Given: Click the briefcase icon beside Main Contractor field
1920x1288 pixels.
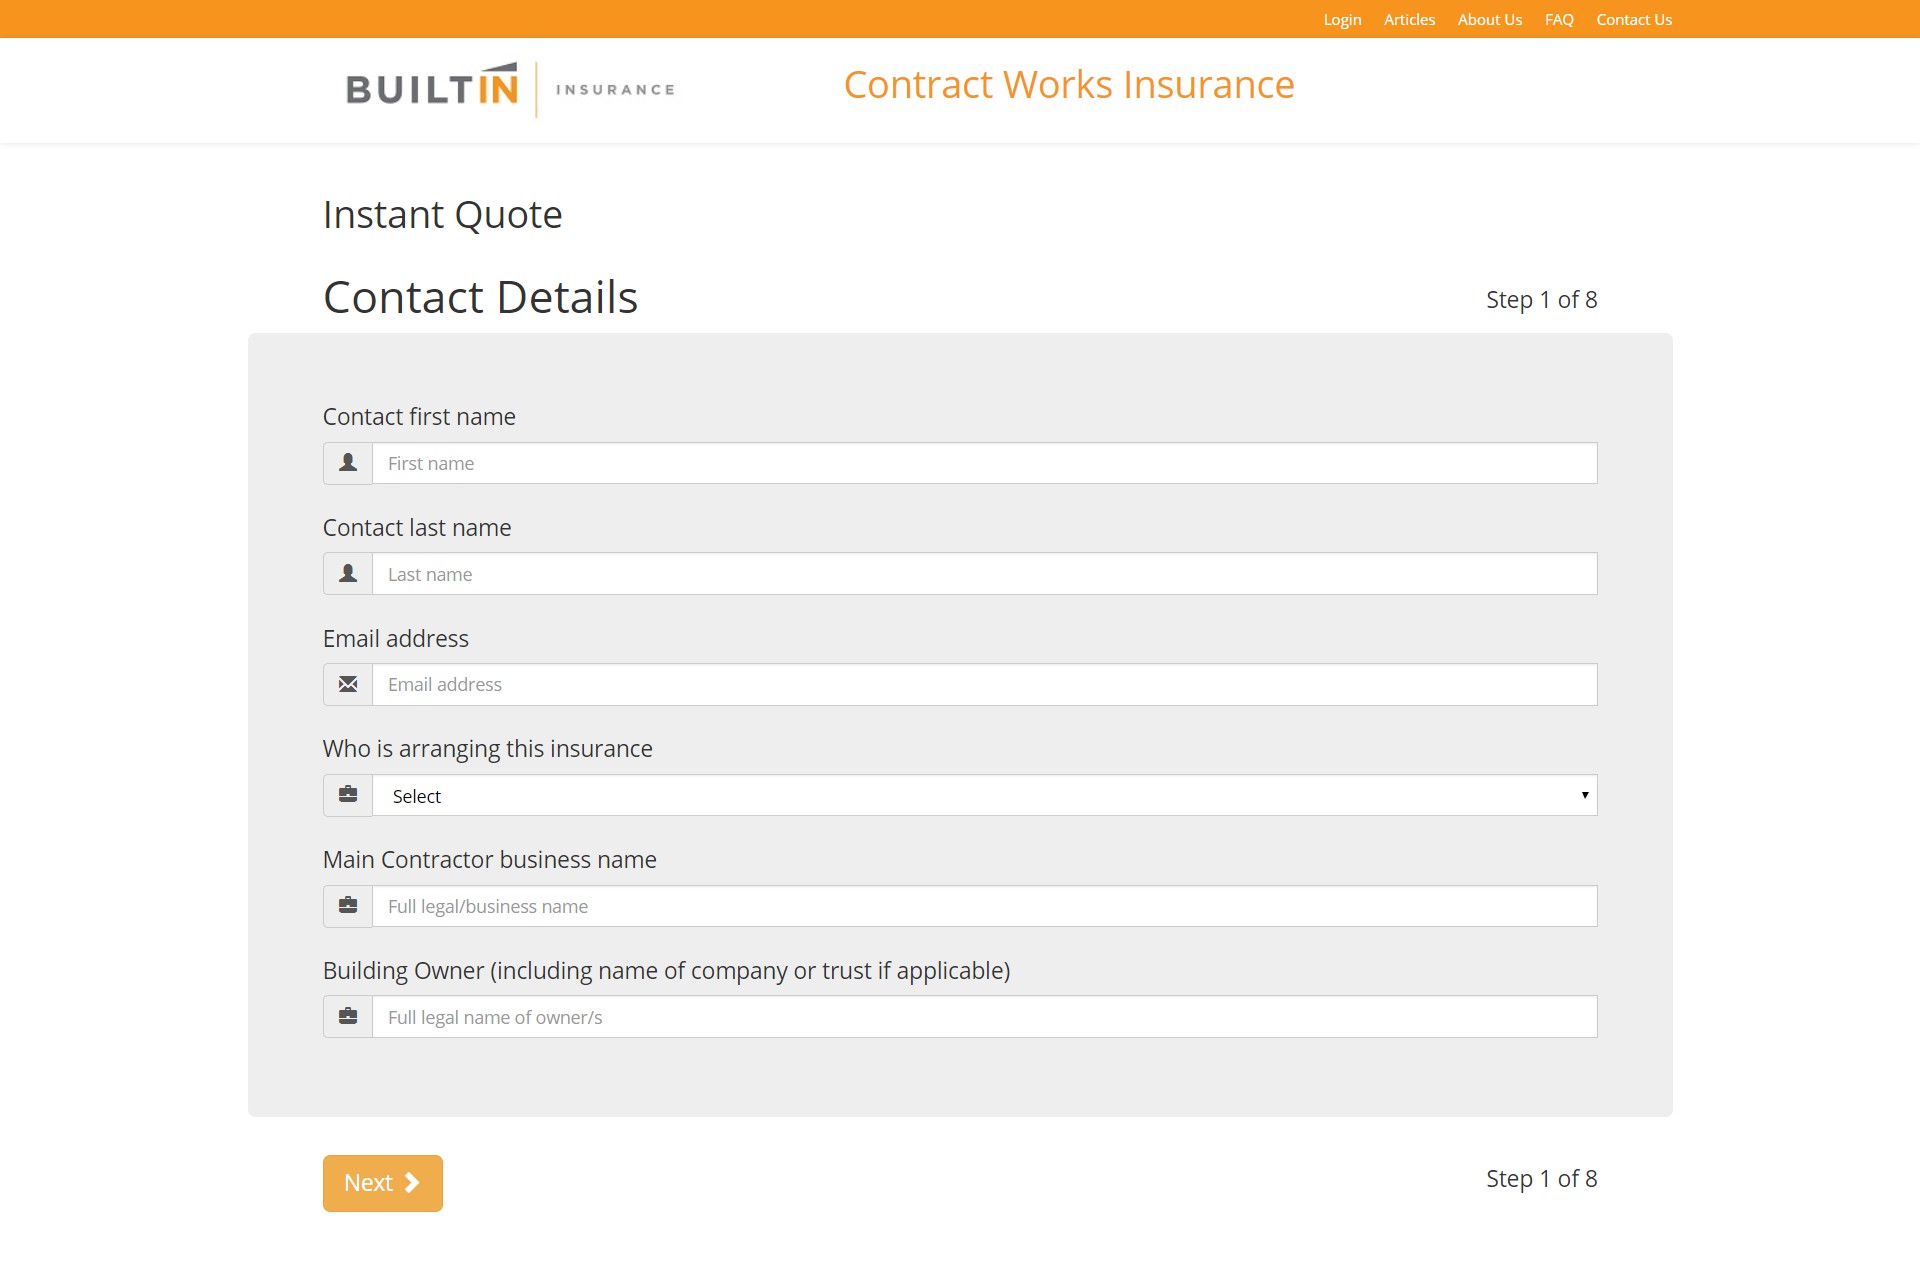Looking at the screenshot, I should pyautogui.click(x=347, y=905).
